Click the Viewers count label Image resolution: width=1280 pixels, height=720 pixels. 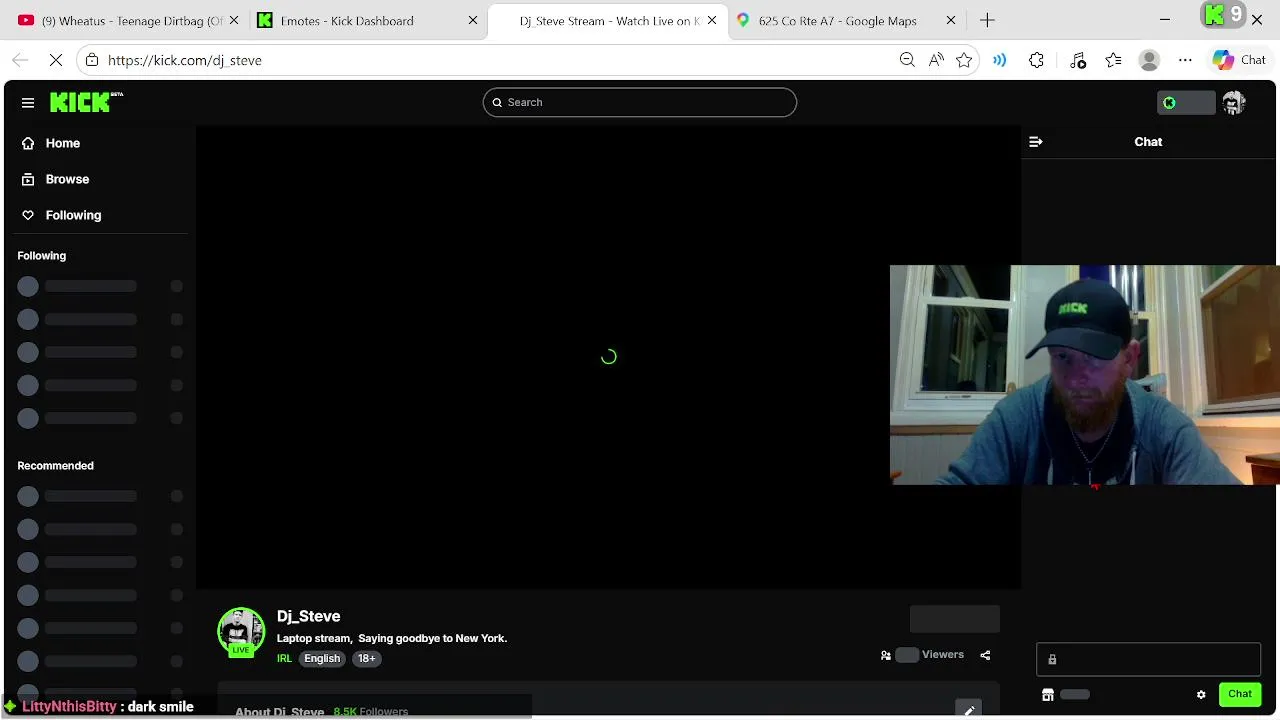[943, 655]
